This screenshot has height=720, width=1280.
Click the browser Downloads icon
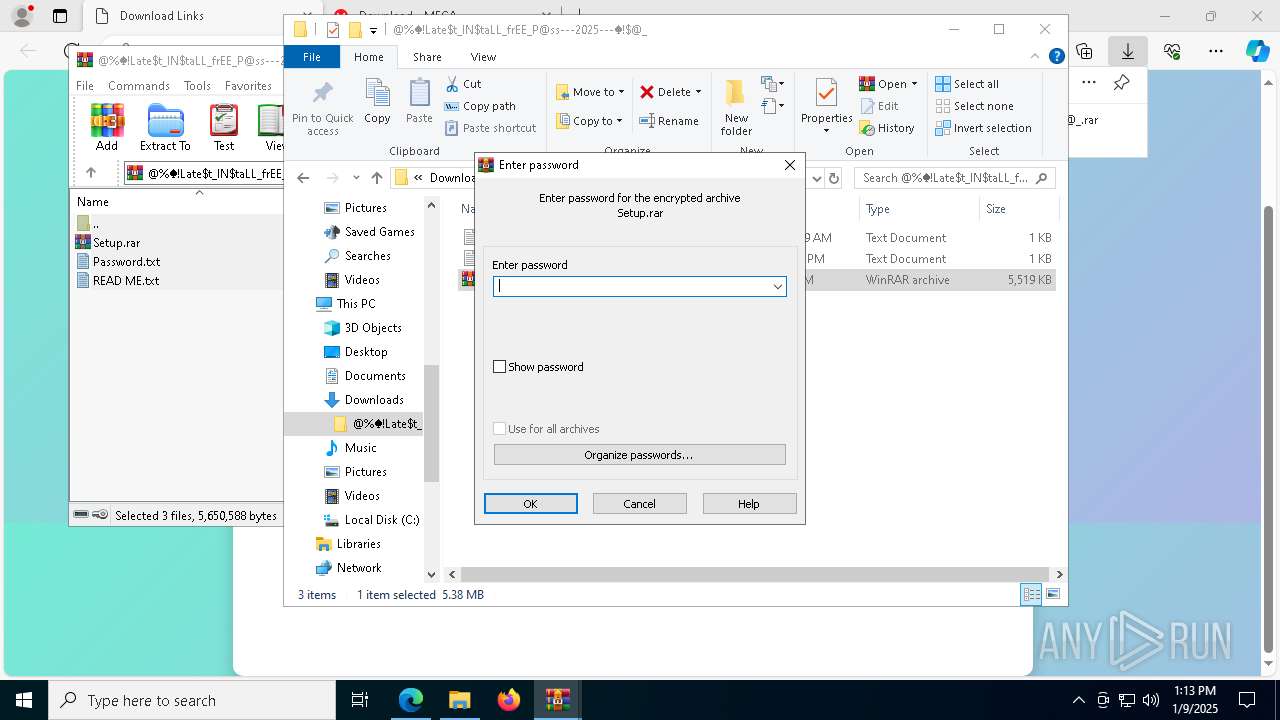1127,51
